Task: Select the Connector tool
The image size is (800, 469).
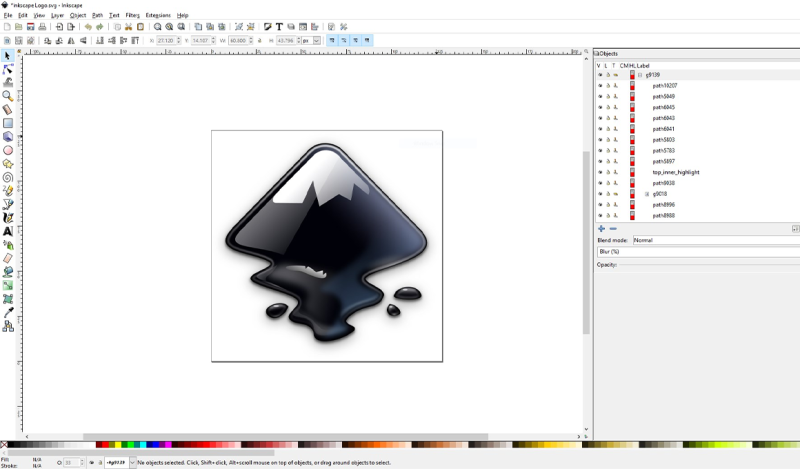Action: point(8,326)
